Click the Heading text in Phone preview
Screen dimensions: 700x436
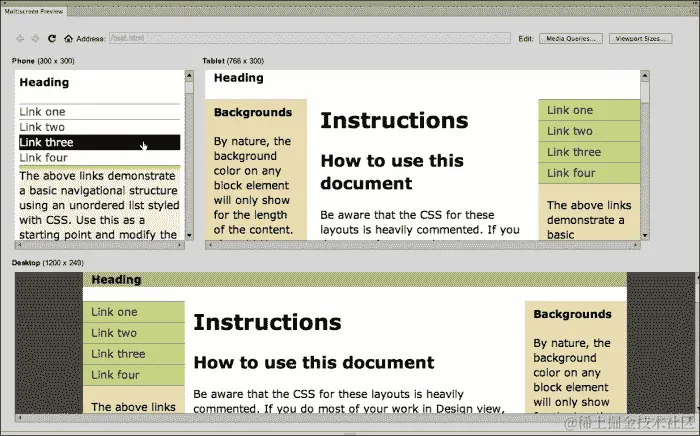pos(44,82)
